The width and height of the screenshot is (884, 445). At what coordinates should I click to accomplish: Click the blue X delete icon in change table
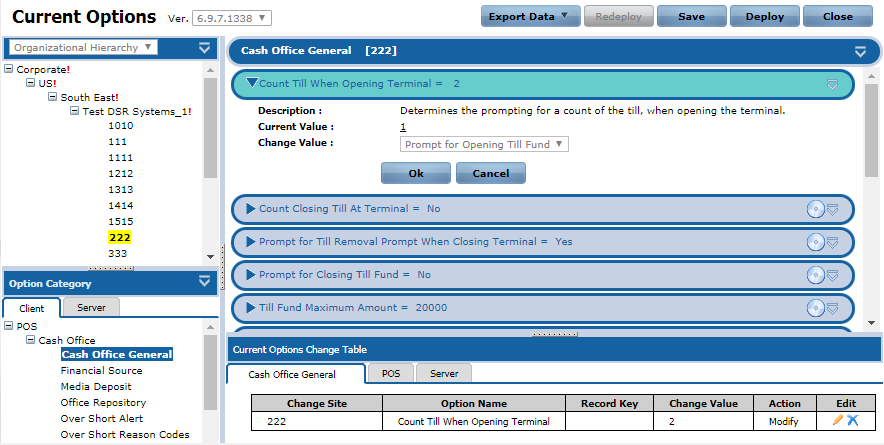pos(853,420)
